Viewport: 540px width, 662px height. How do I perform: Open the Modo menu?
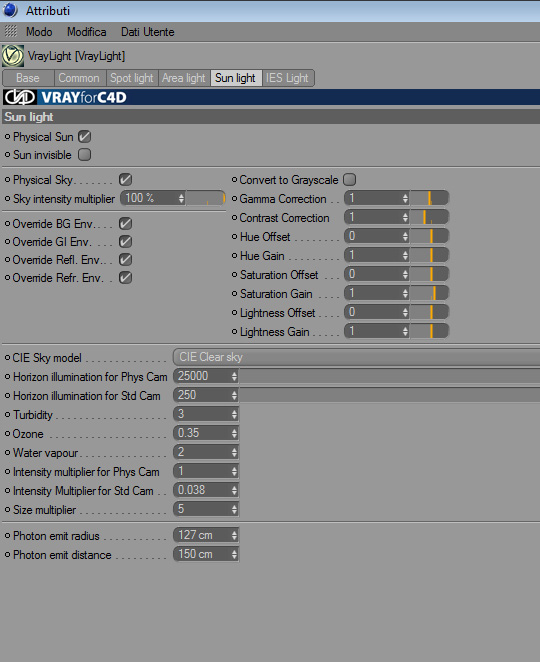[39, 32]
